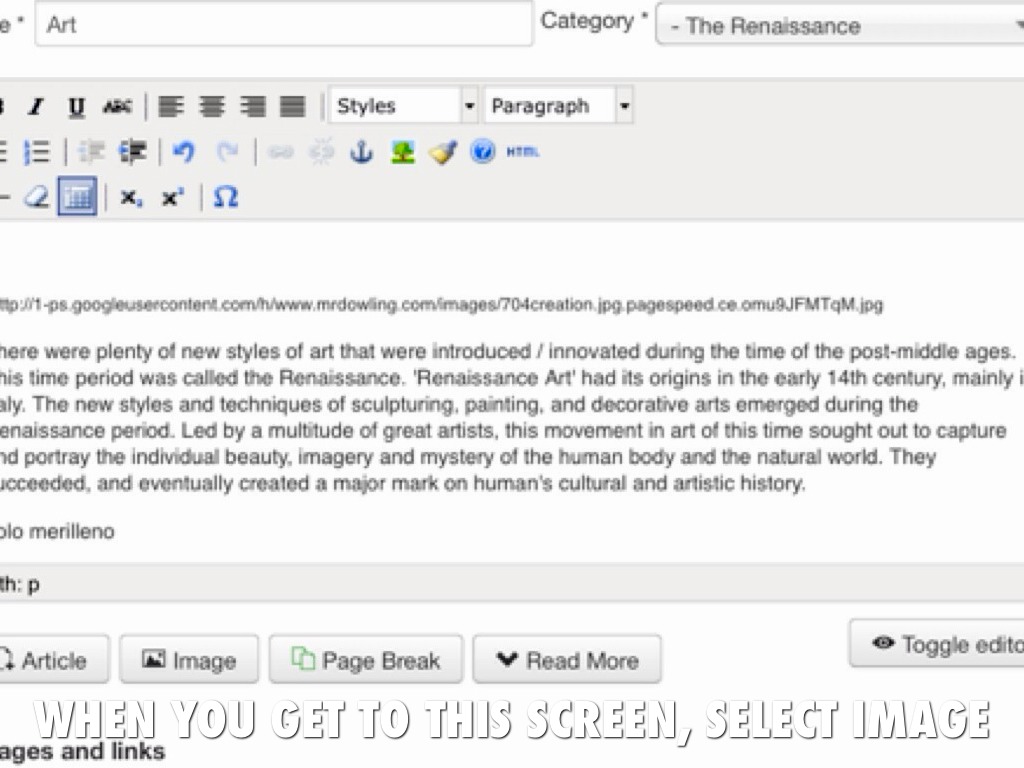The height and width of the screenshot is (768, 1024).
Task: Center align the text
Action: click(212, 106)
